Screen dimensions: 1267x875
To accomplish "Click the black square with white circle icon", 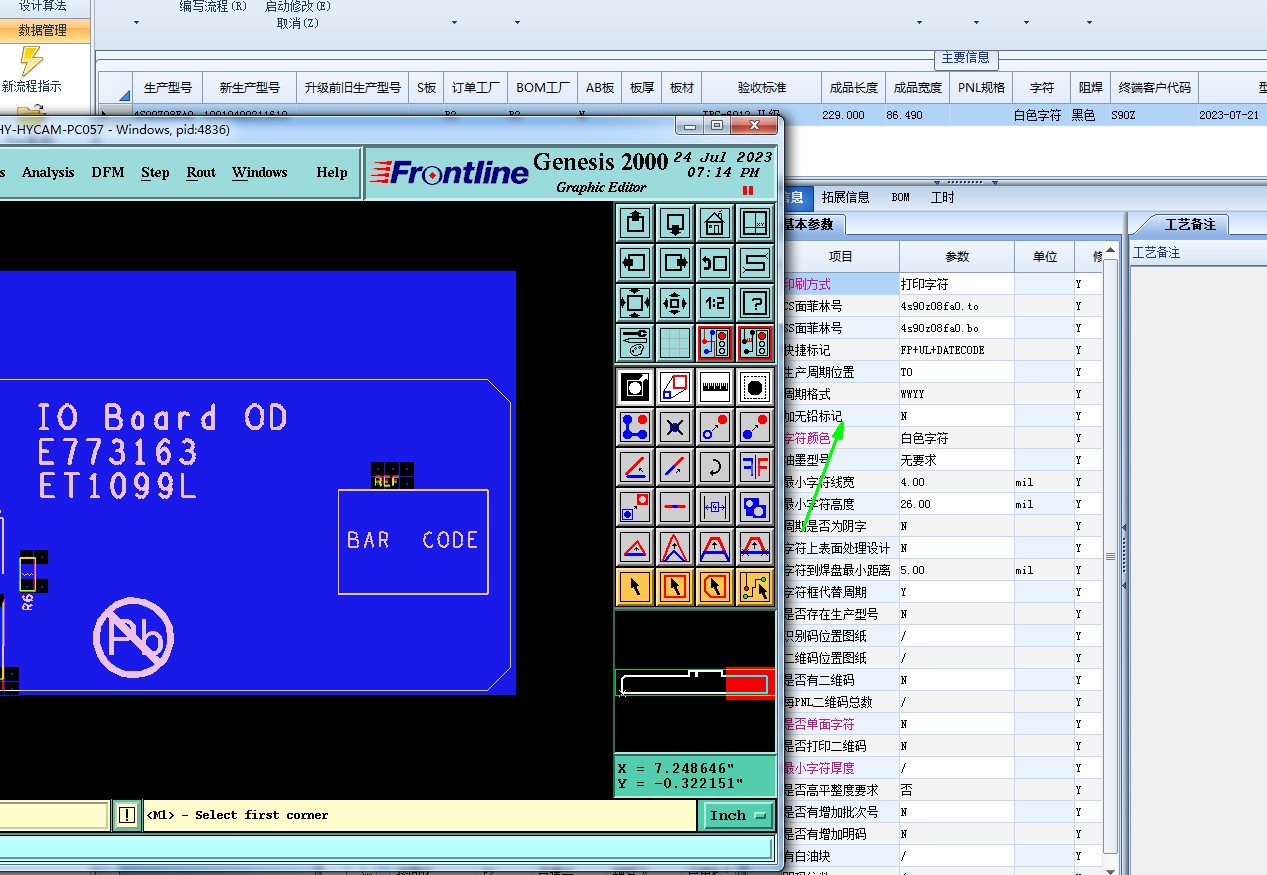I will (635, 386).
